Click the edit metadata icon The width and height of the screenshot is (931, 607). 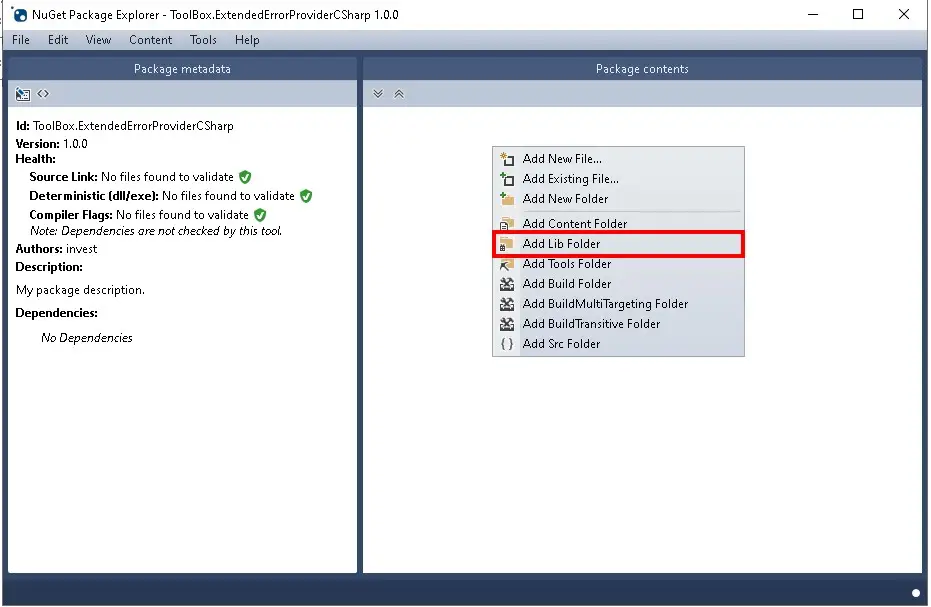(x=23, y=94)
